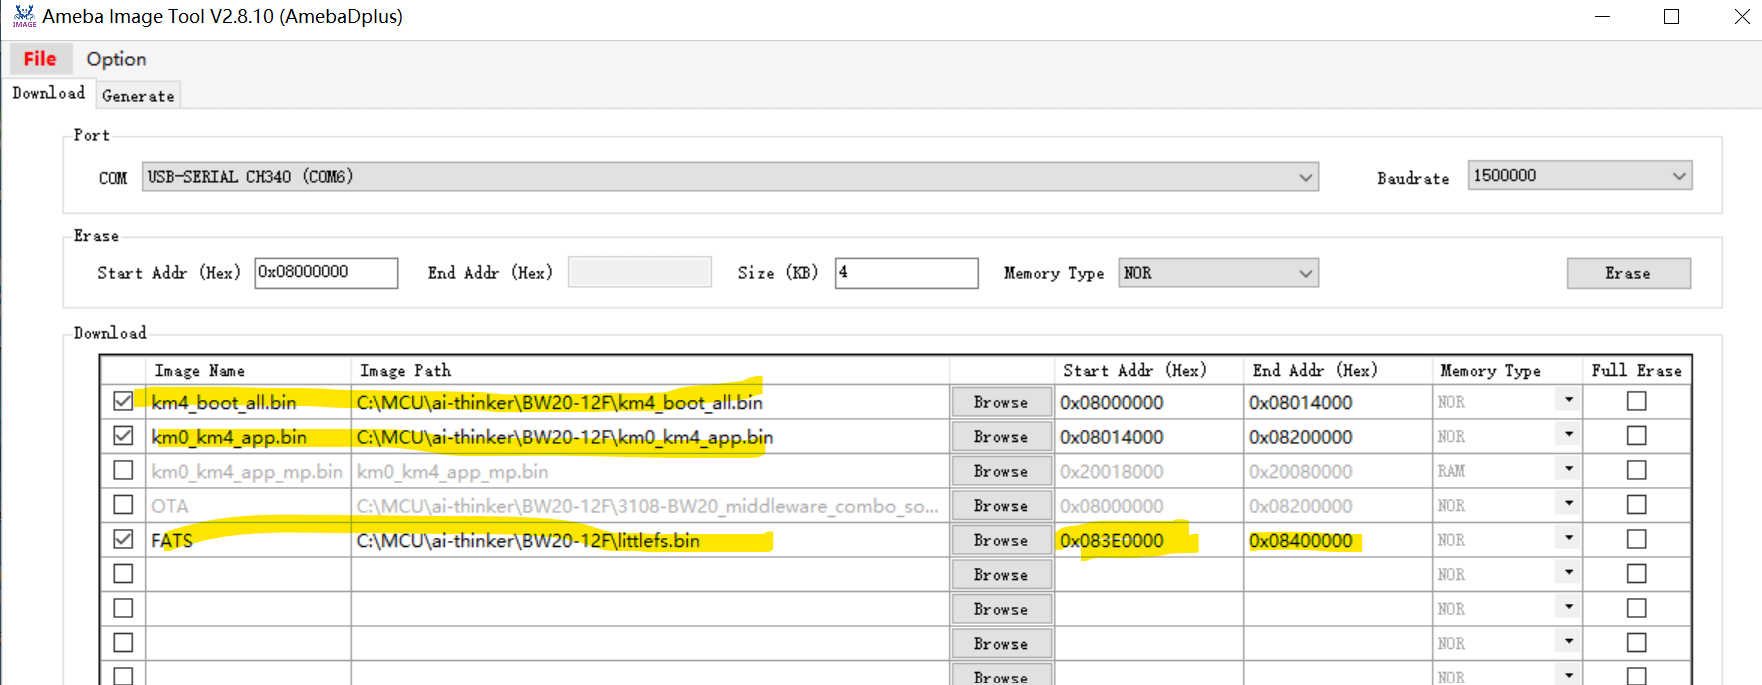Uncheck the km4_boot_all.bin image row
The image size is (1762, 685).
(123, 402)
